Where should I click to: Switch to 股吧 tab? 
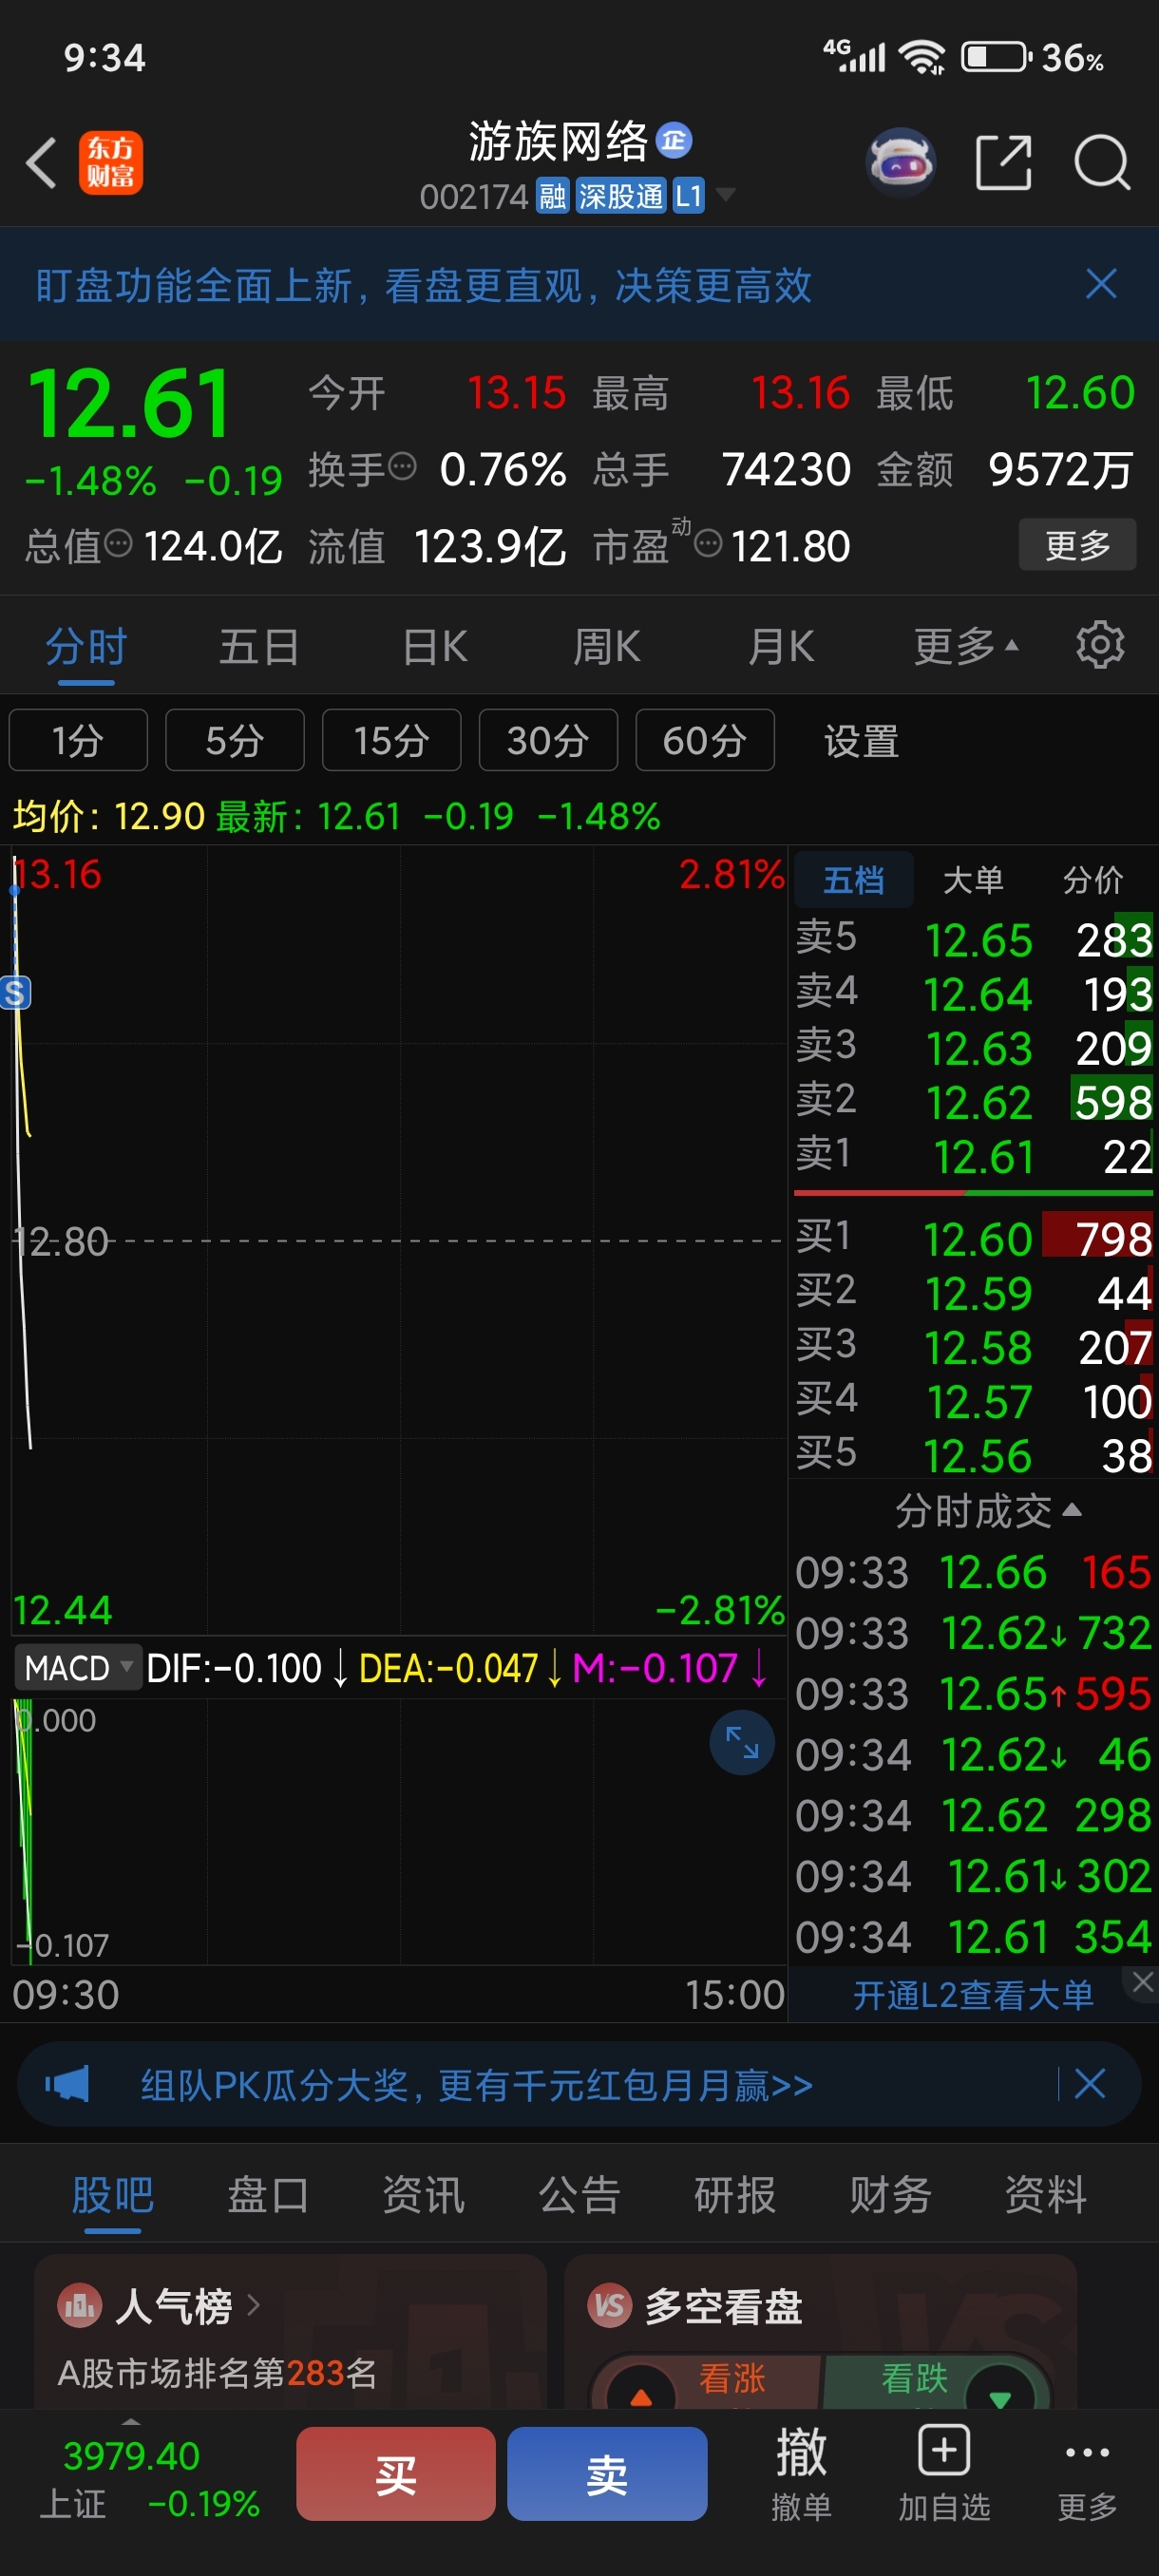[x=112, y=2195]
